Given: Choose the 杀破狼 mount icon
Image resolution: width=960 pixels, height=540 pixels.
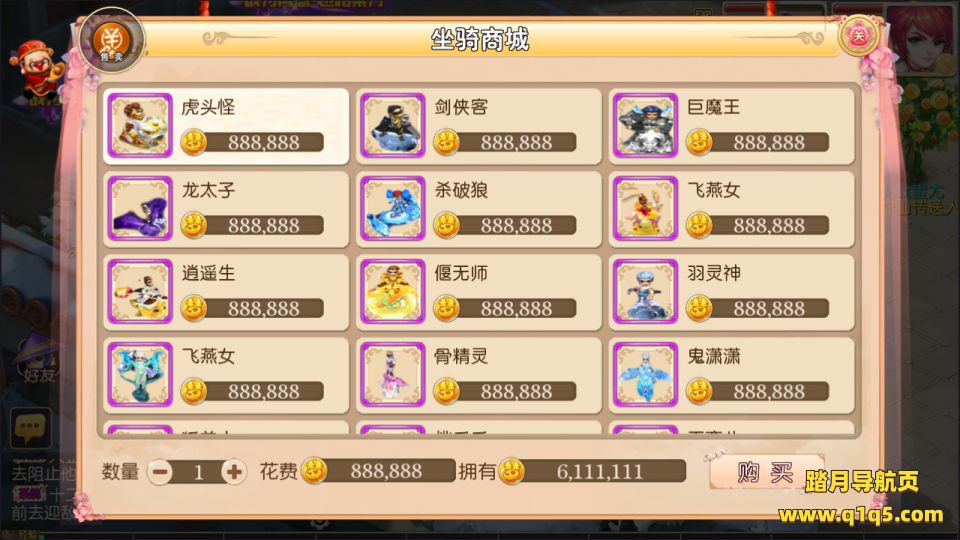Looking at the screenshot, I should (x=392, y=208).
